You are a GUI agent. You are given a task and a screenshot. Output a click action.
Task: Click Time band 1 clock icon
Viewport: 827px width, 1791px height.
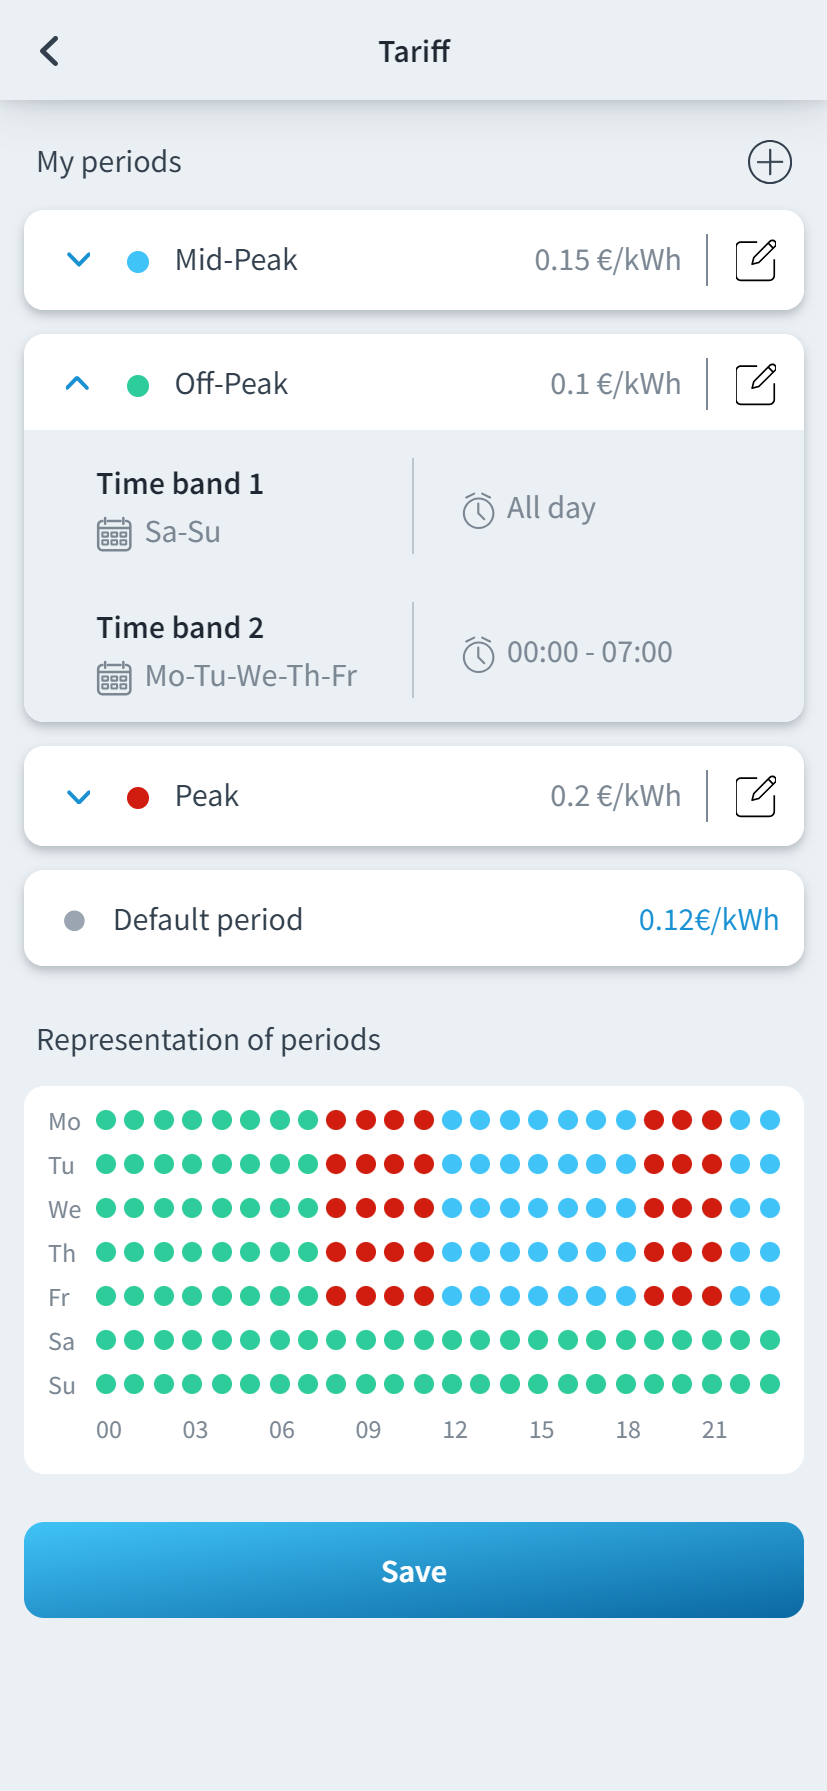tap(478, 510)
